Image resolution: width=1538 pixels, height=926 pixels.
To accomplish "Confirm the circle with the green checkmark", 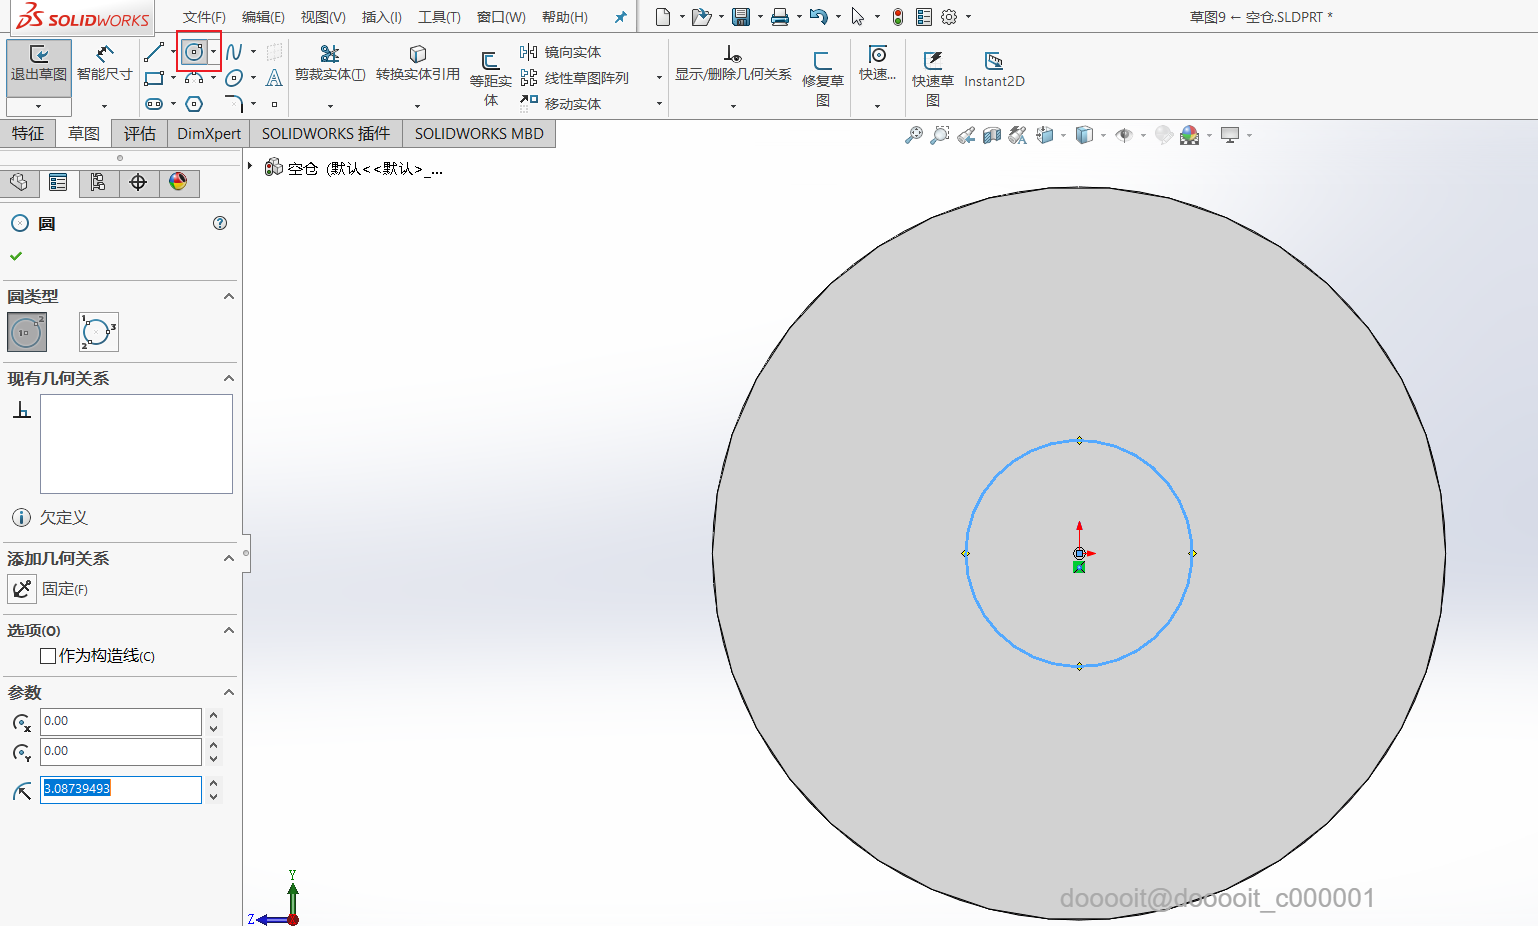I will point(16,256).
